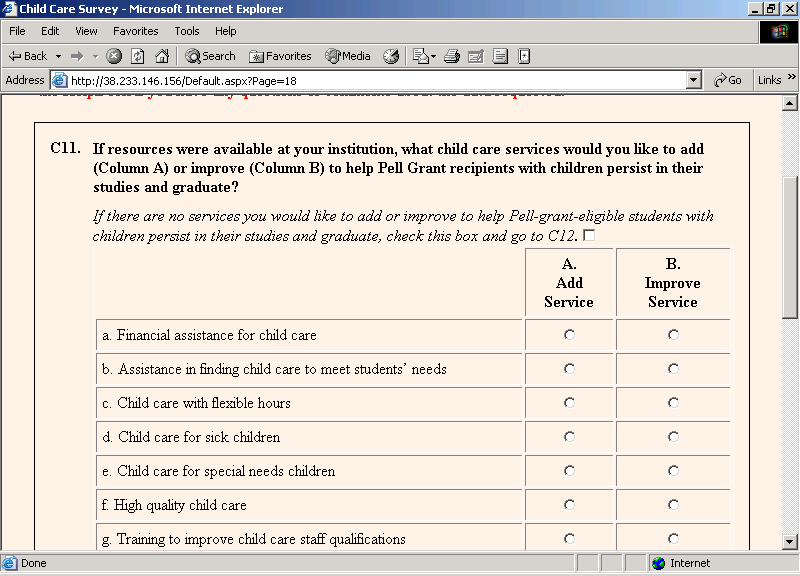The height and width of the screenshot is (576, 800).
Task: Select Add Service for flexible hours
Action: [x=569, y=403]
